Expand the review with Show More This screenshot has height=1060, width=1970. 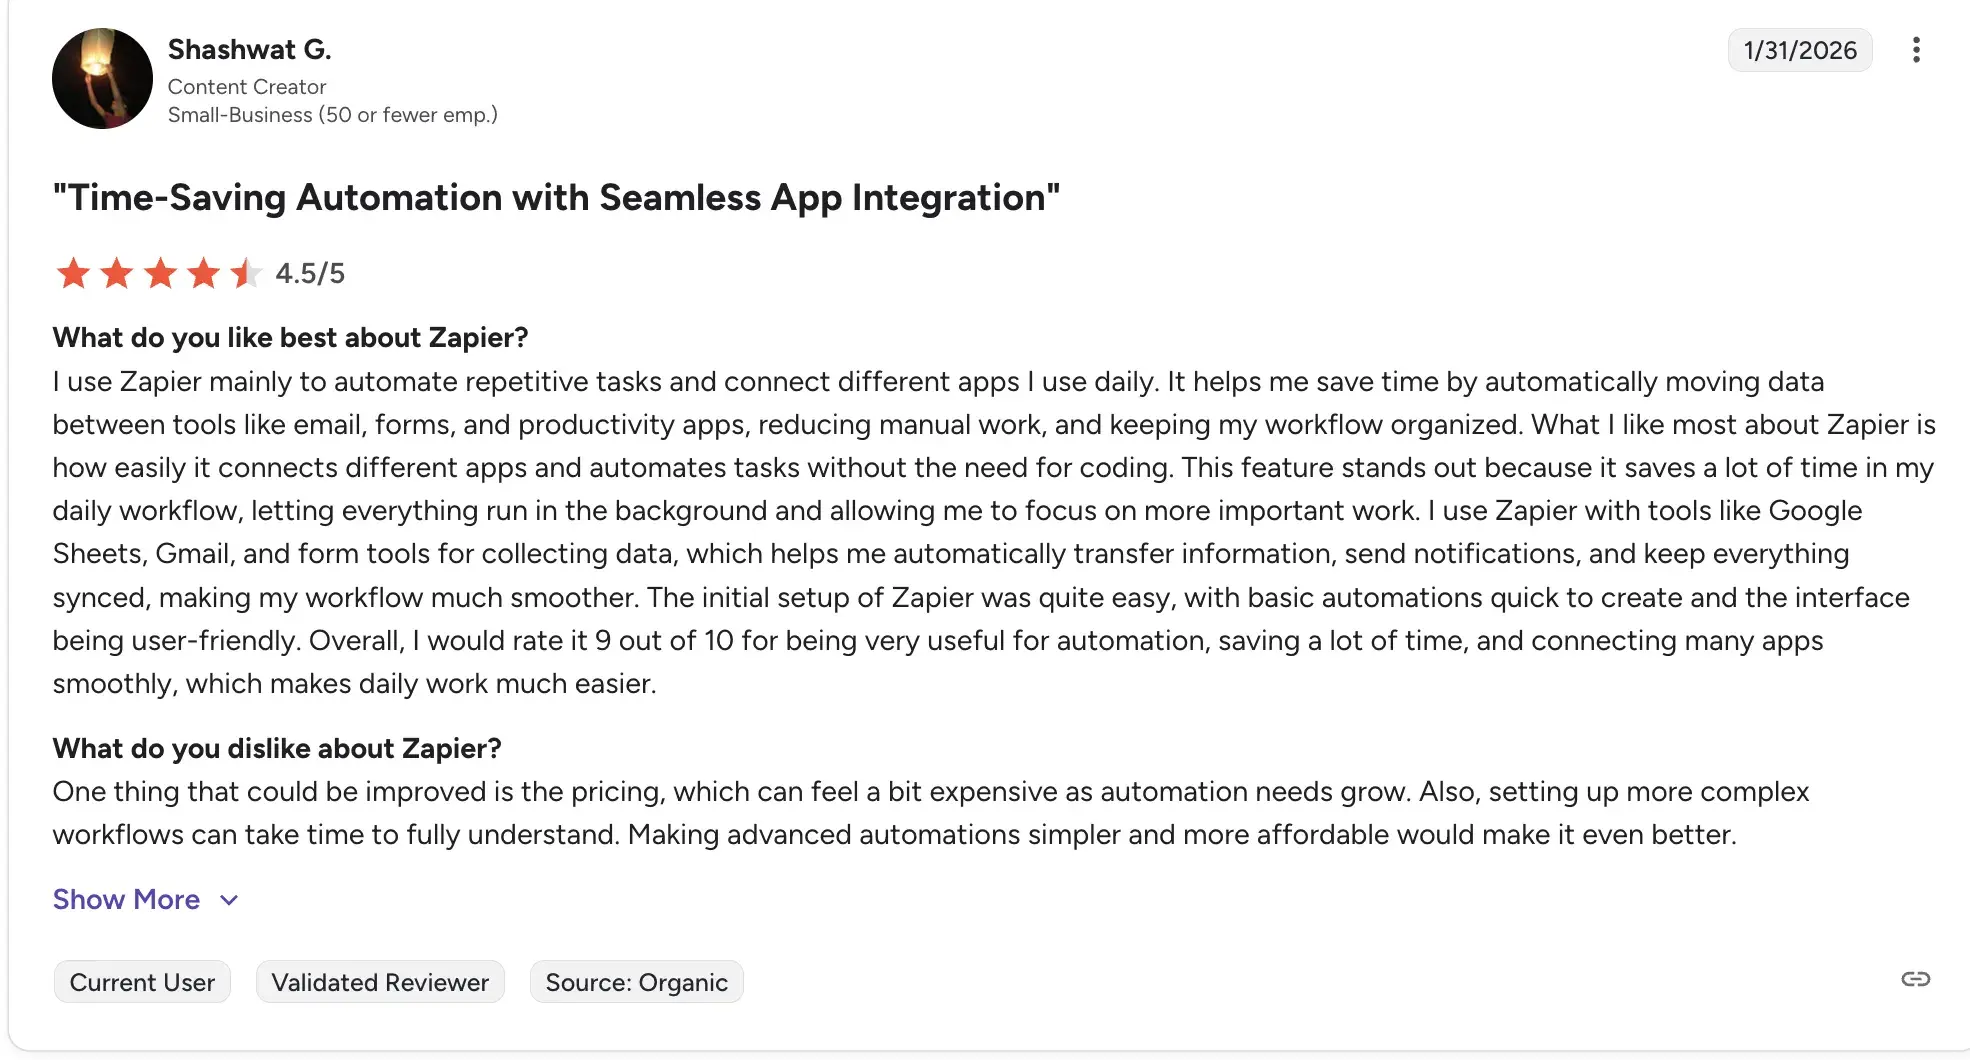click(127, 900)
